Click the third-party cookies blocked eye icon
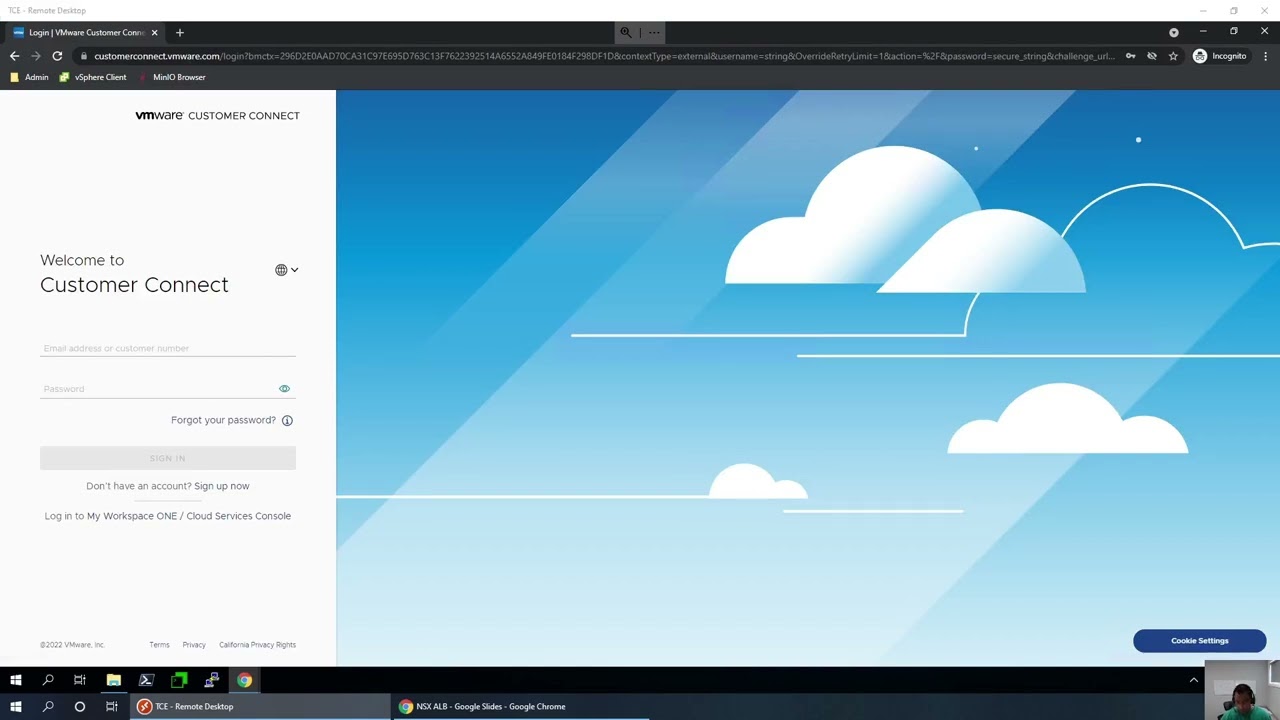 [x=1152, y=56]
